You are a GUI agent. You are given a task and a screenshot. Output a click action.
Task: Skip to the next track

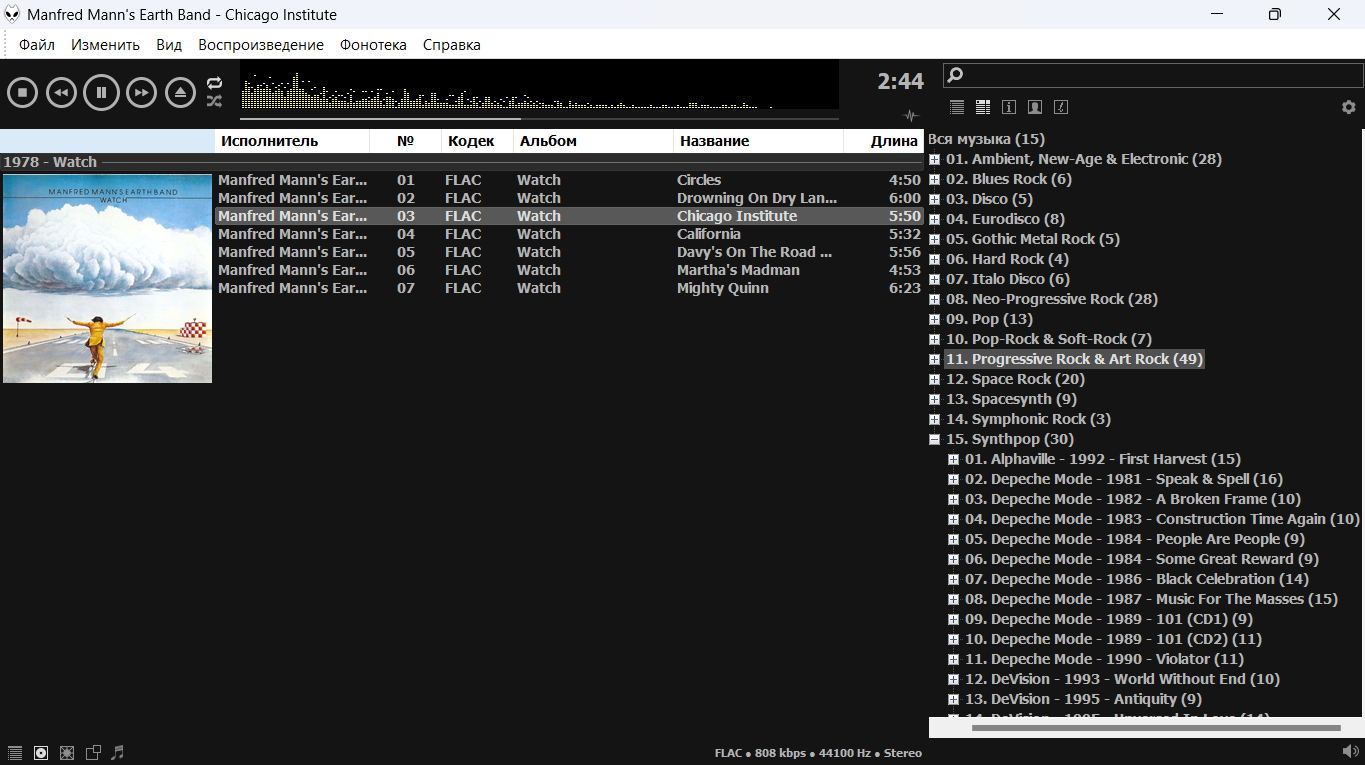coord(141,93)
